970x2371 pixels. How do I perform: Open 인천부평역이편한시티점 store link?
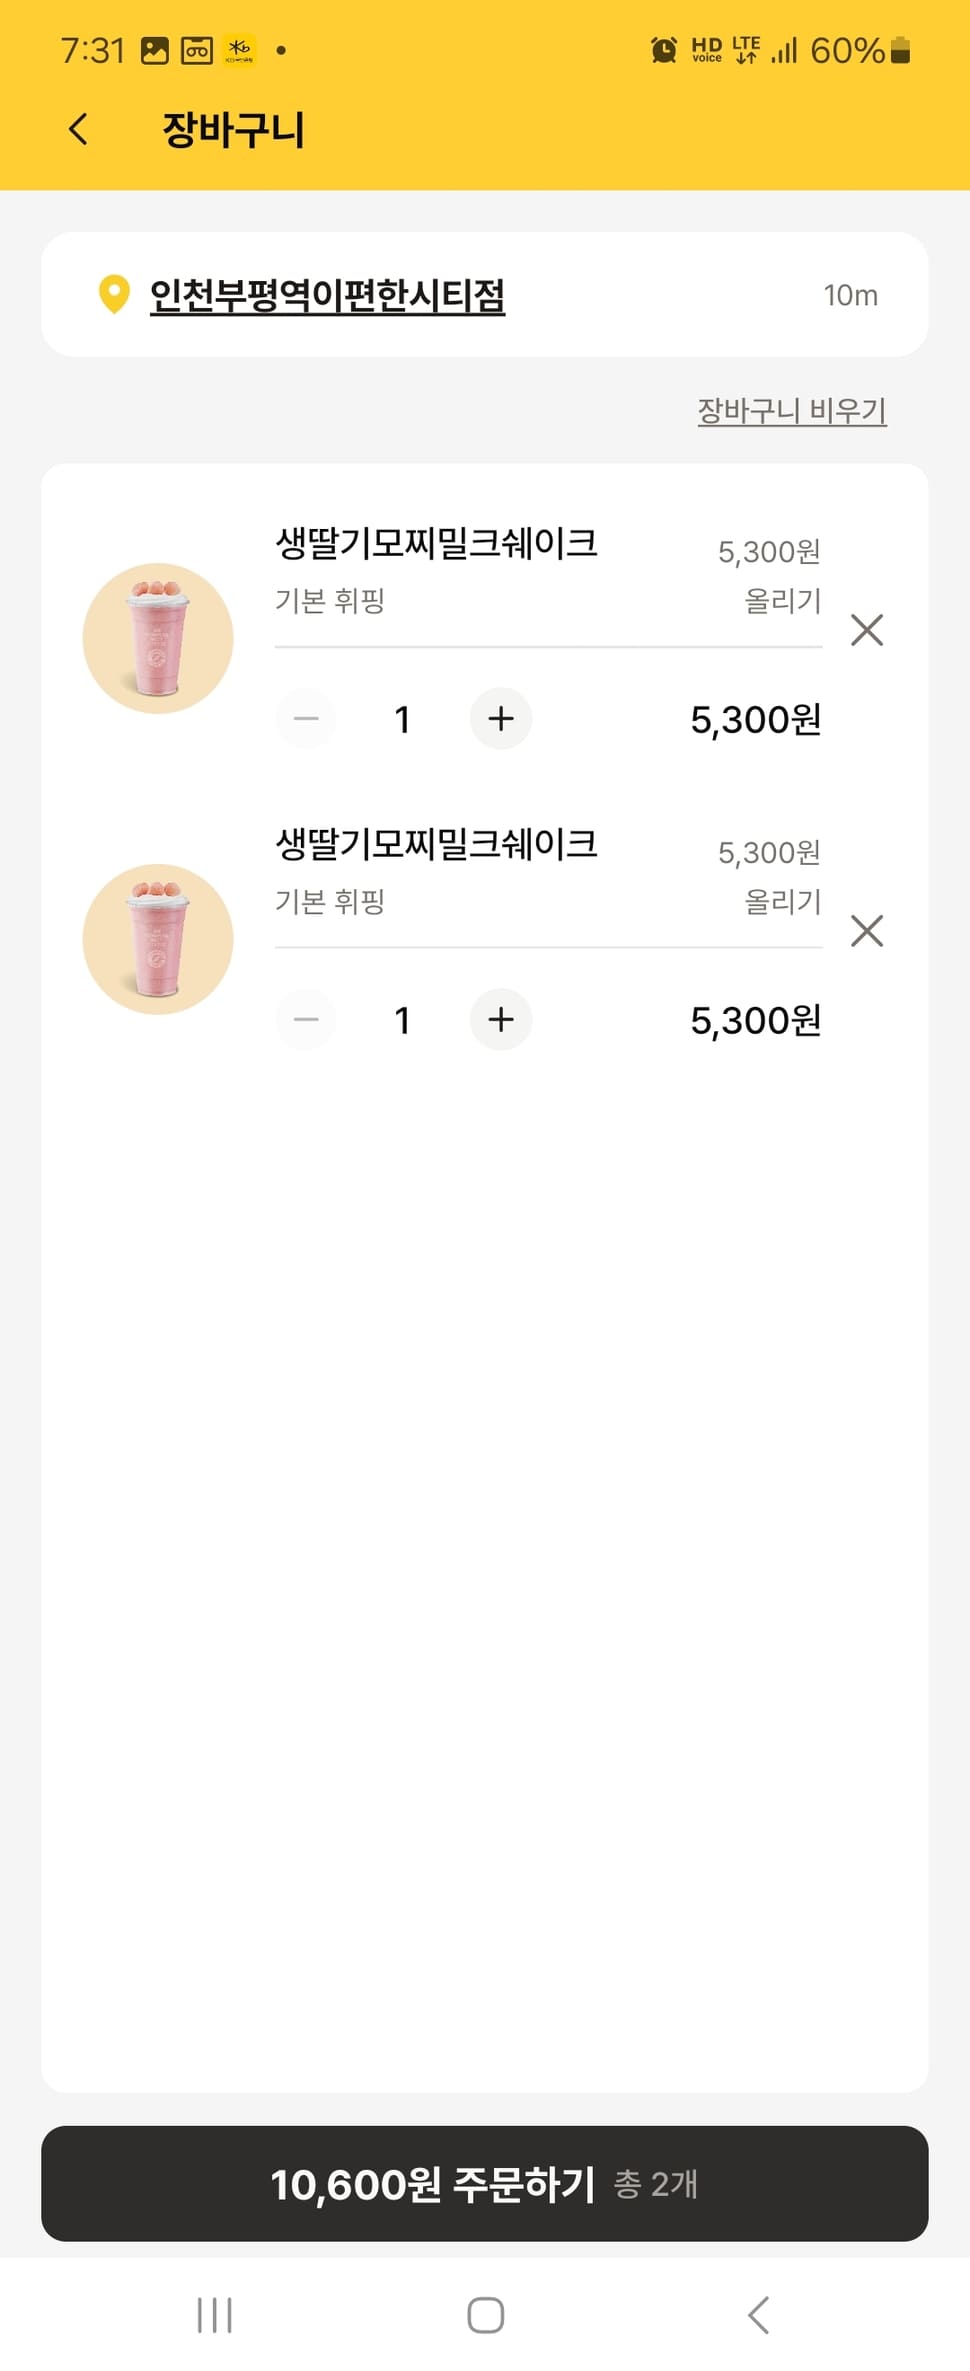[327, 295]
